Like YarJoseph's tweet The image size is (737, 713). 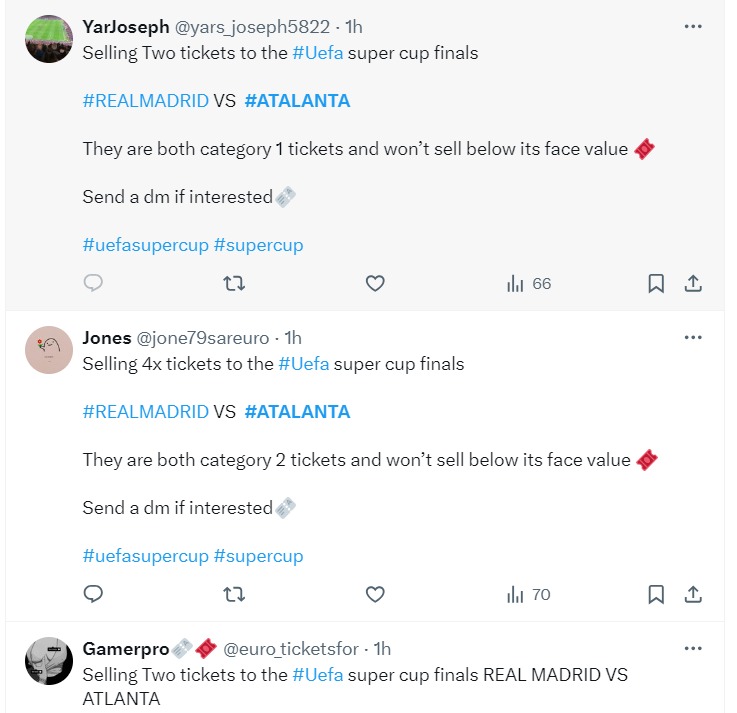coord(375,284)
